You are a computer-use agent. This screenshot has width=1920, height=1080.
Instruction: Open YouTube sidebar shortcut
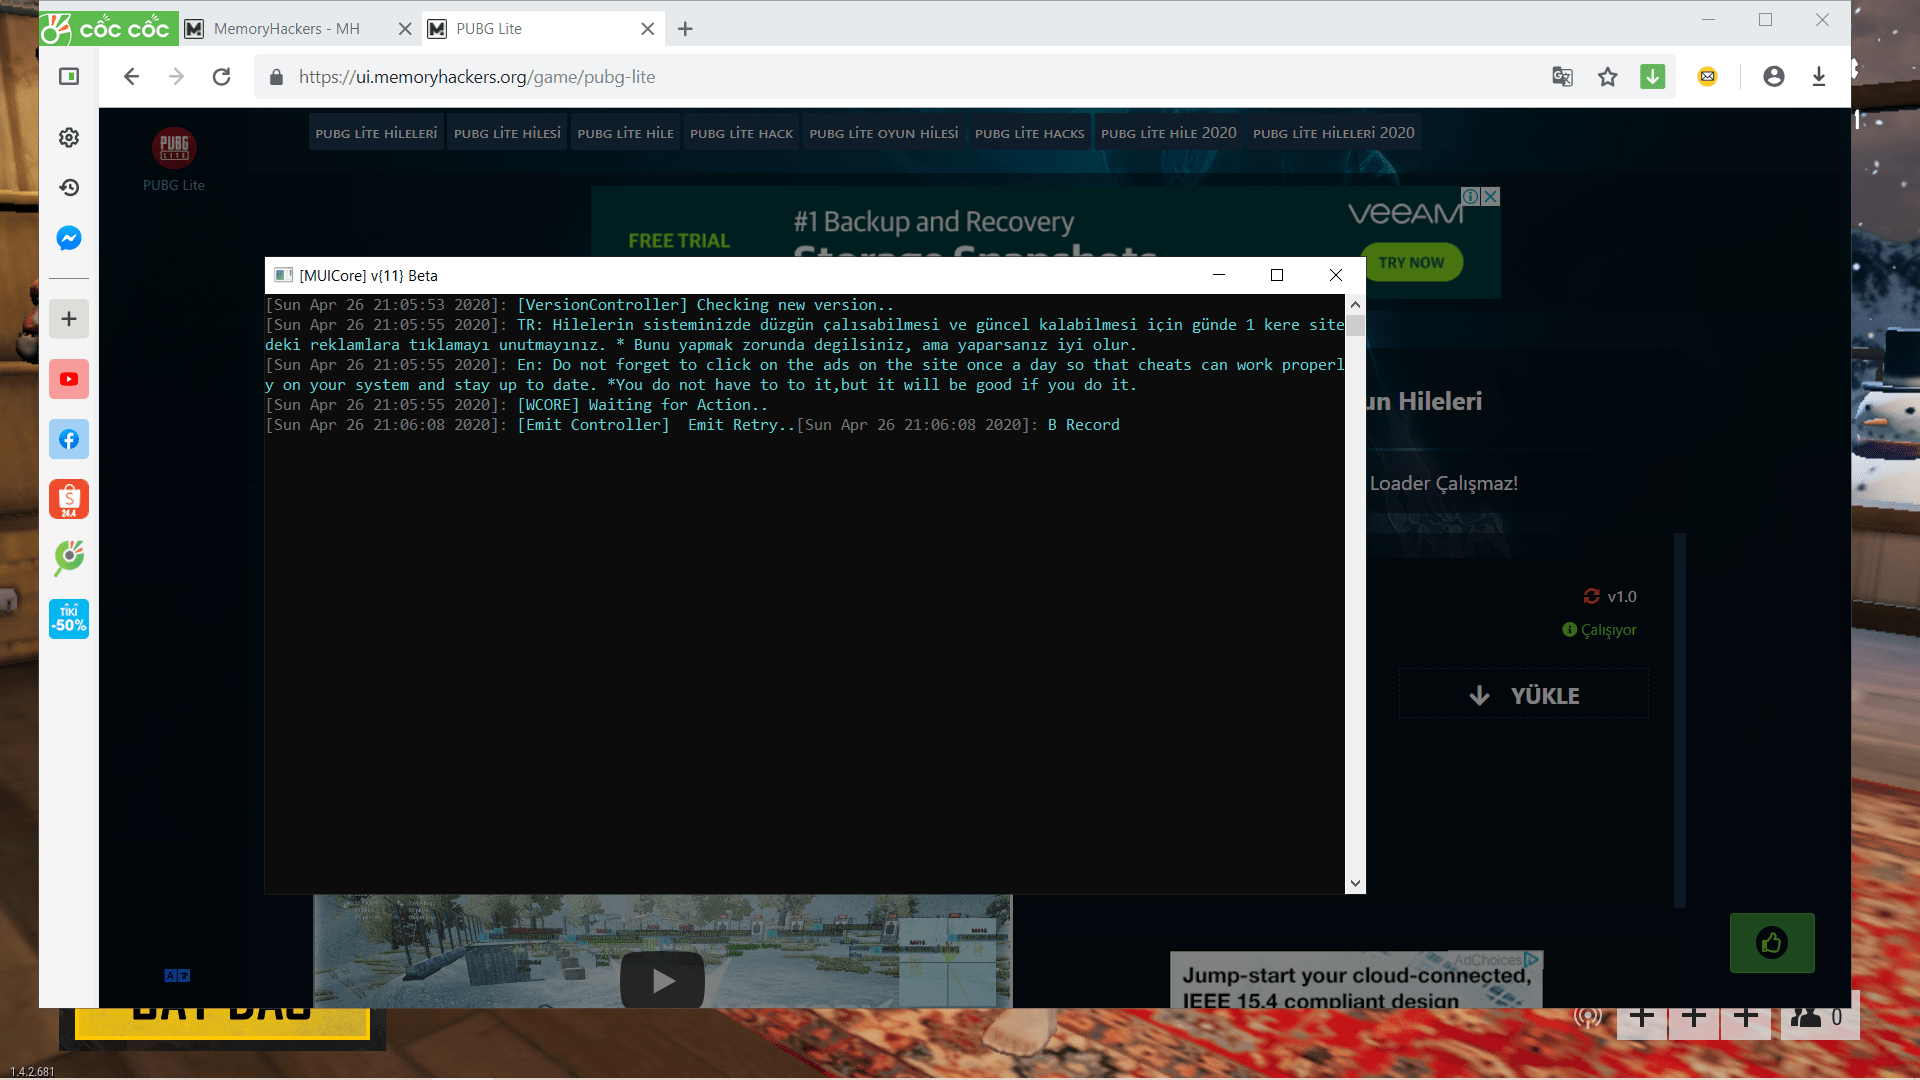pos(69,379)
